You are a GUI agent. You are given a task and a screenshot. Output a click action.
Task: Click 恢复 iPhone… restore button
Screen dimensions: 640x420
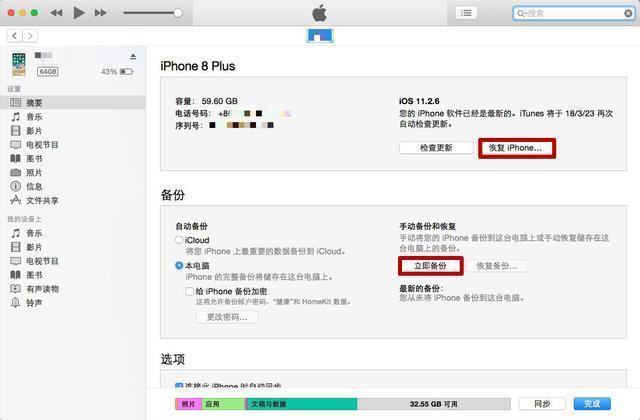[x=517, y=148]
